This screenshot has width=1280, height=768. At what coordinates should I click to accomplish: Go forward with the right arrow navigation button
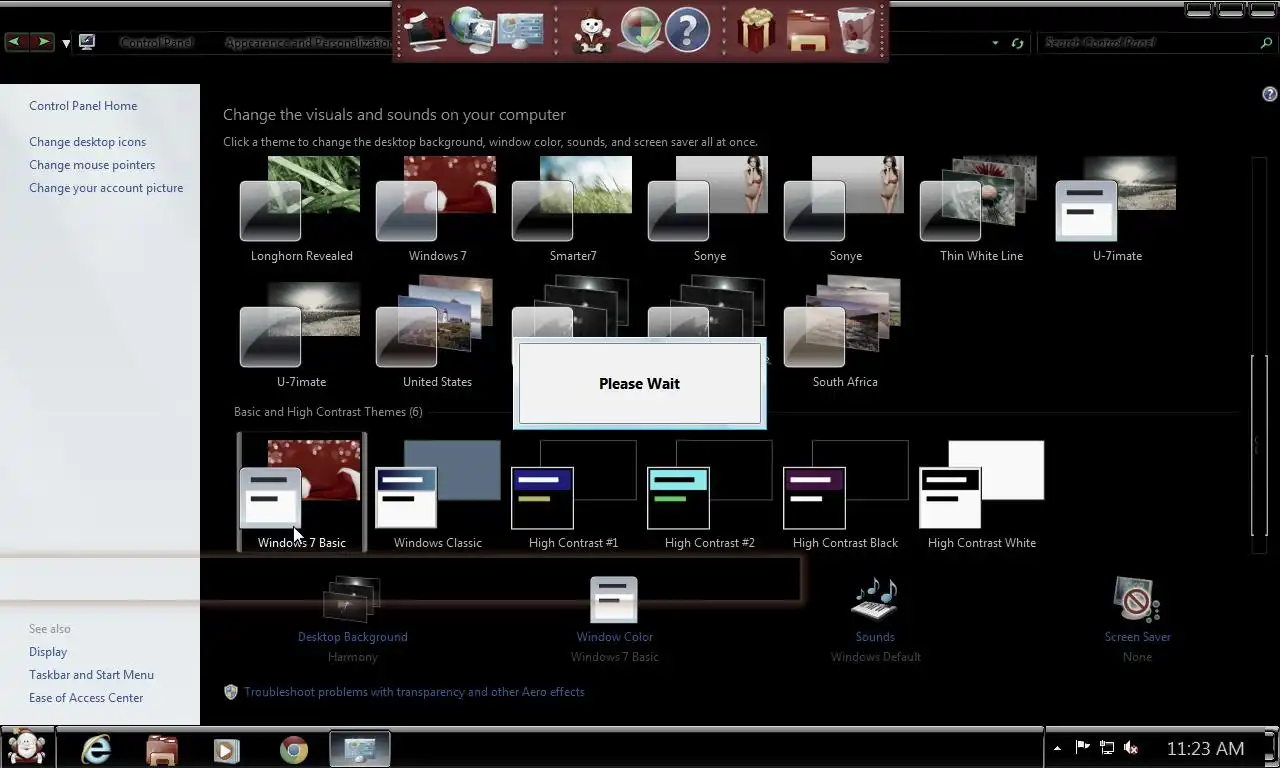[x=42, y=42]
